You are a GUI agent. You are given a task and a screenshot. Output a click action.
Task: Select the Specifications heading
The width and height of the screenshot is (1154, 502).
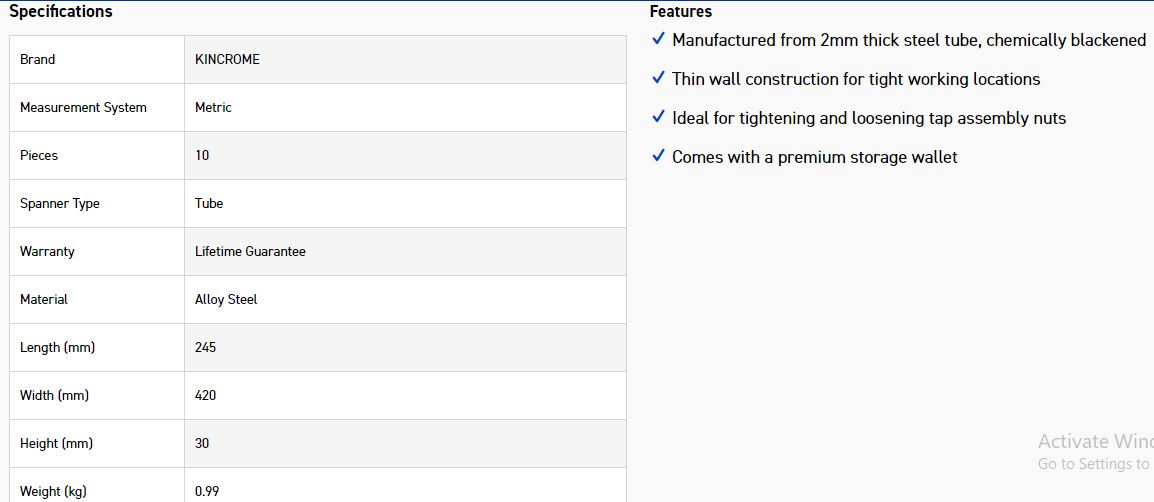[x=61, y=12]
